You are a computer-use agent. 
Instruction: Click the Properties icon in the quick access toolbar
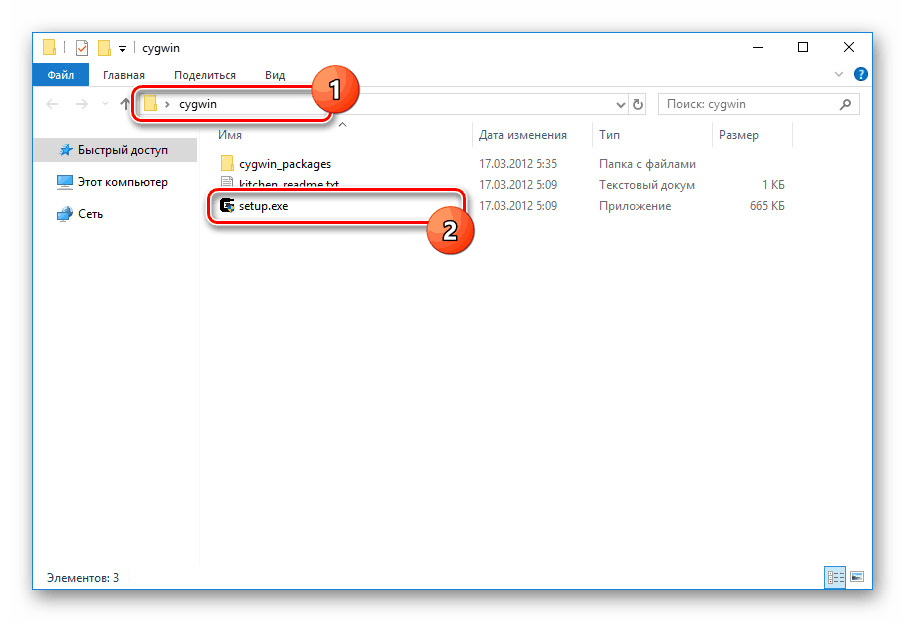(x=82, y=48)
